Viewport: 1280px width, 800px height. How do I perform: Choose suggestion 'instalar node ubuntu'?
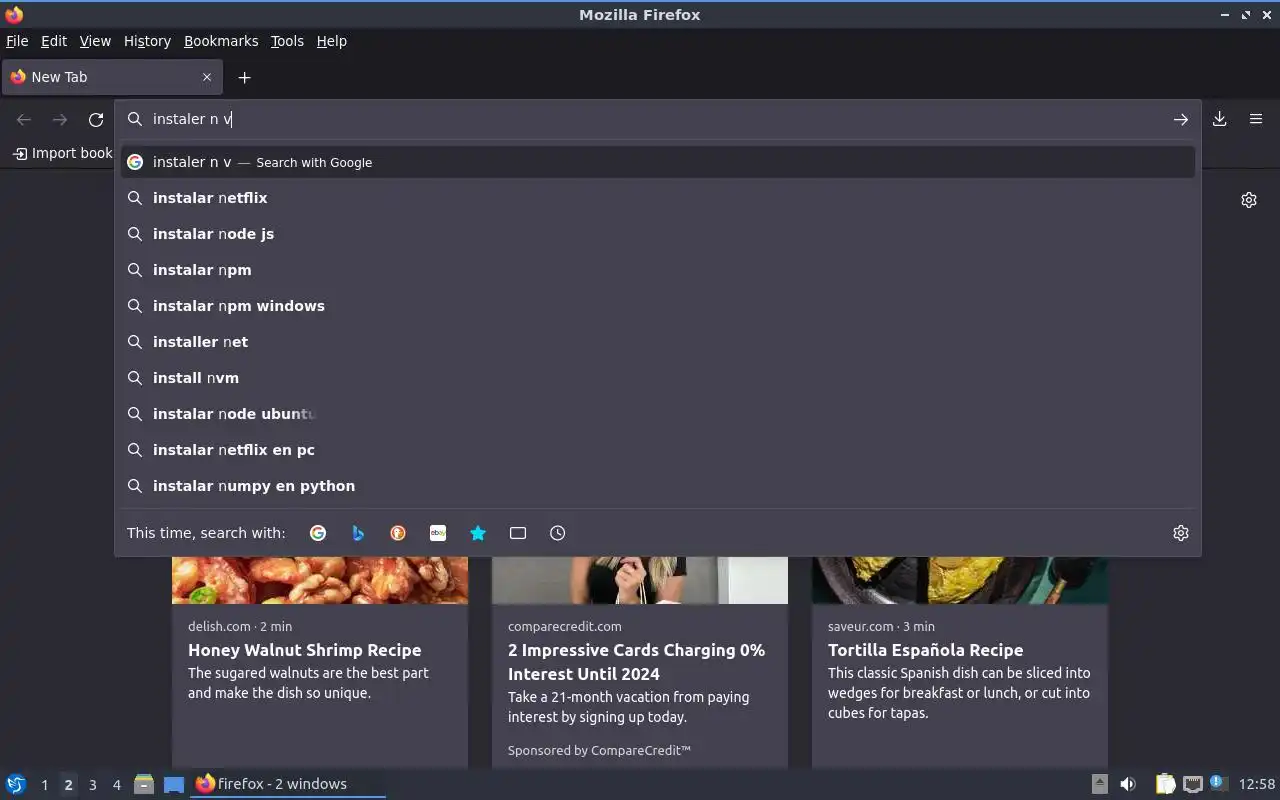pos(658,414)
